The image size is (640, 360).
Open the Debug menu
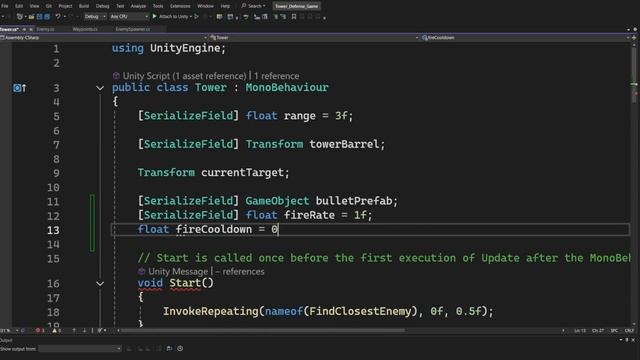pos(102,6)
